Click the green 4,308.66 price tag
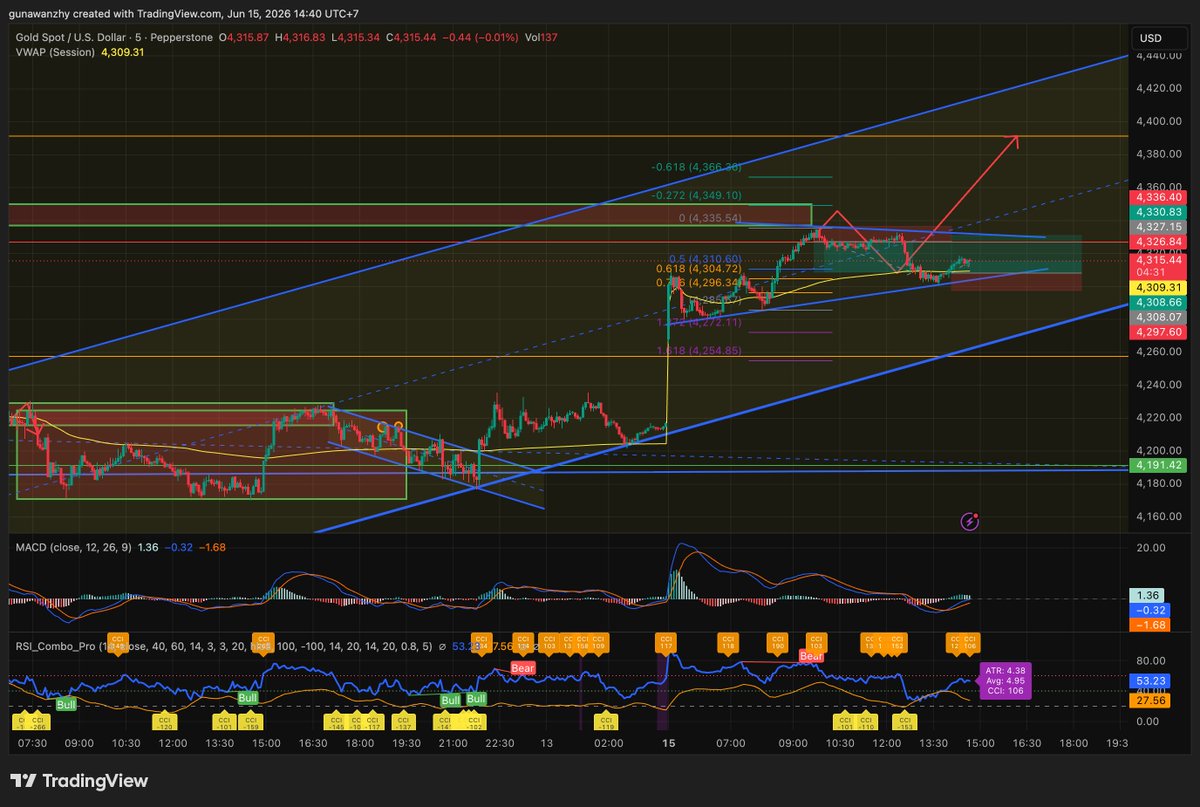The height and width of the screenshot is (807, 1200). click(x=1156, y=301)
